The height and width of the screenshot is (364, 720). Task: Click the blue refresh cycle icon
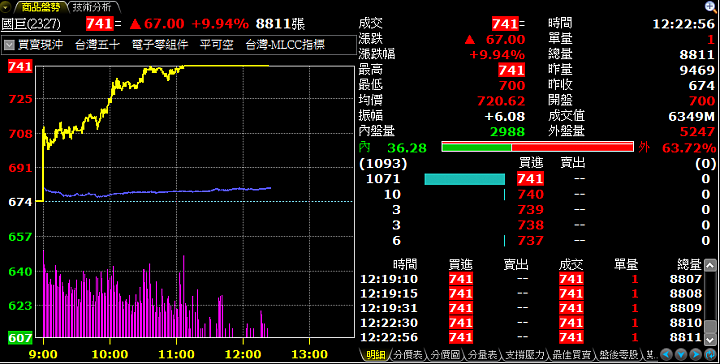coord(710,355)
